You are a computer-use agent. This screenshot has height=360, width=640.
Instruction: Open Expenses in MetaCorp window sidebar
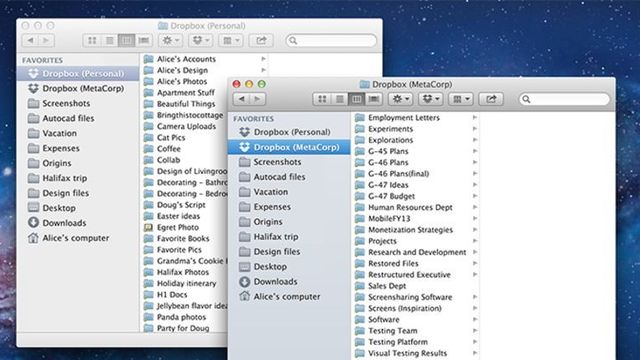tap(289, 207)
